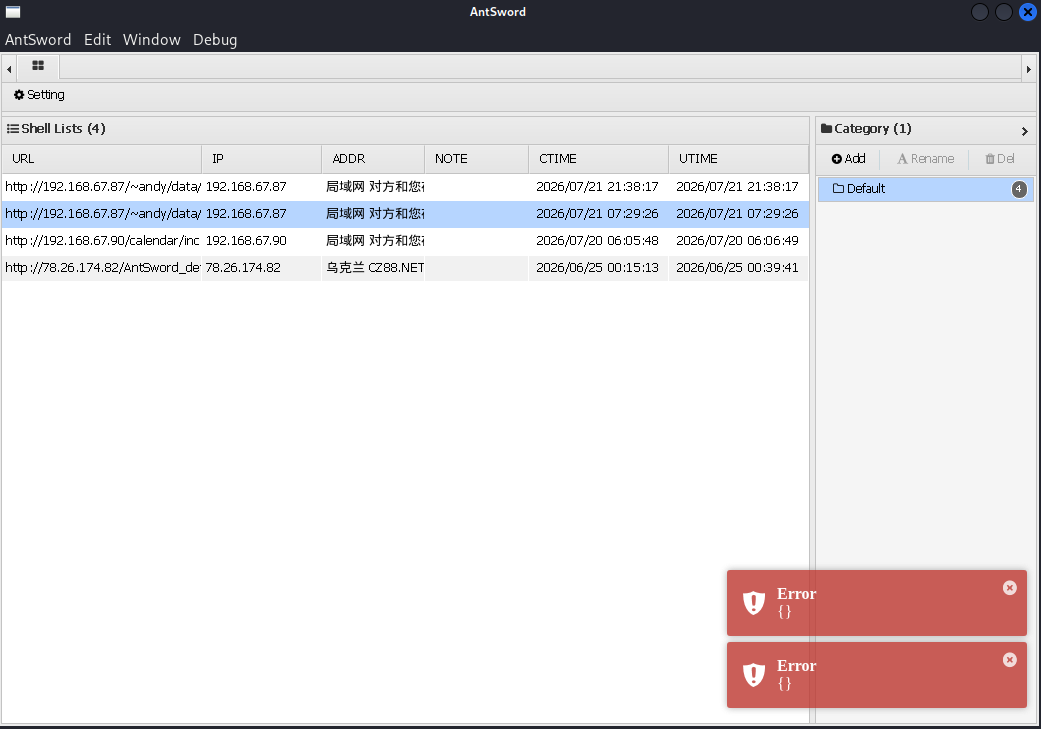
Task: Select the 192.168.67.90/calendar shell URL
Action: point(102,240)
